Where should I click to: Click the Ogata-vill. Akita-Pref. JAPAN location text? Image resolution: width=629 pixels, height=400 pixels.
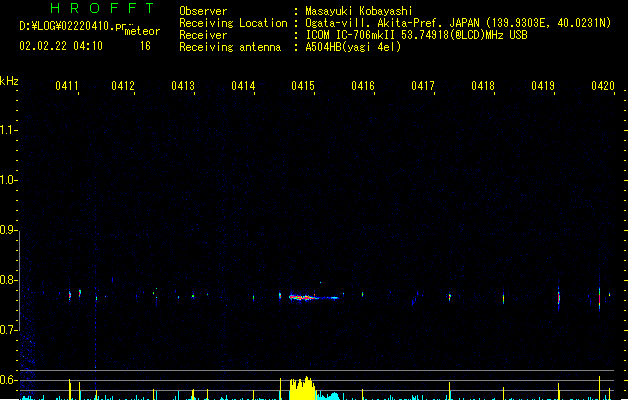[458, 23]
